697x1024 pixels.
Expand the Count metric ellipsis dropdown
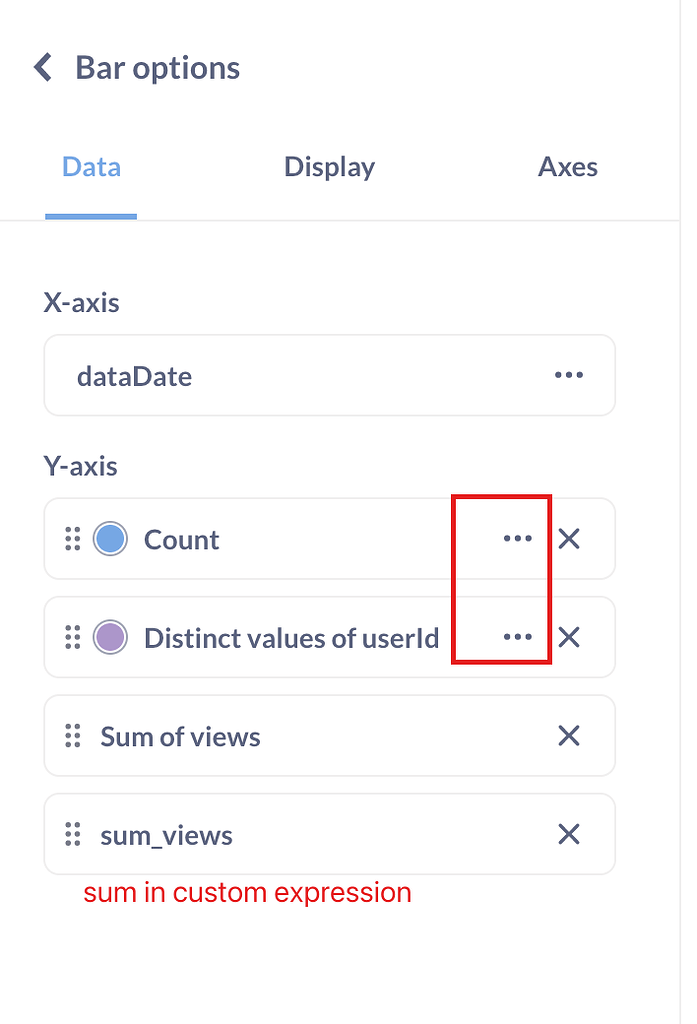[x=518, y=538]
